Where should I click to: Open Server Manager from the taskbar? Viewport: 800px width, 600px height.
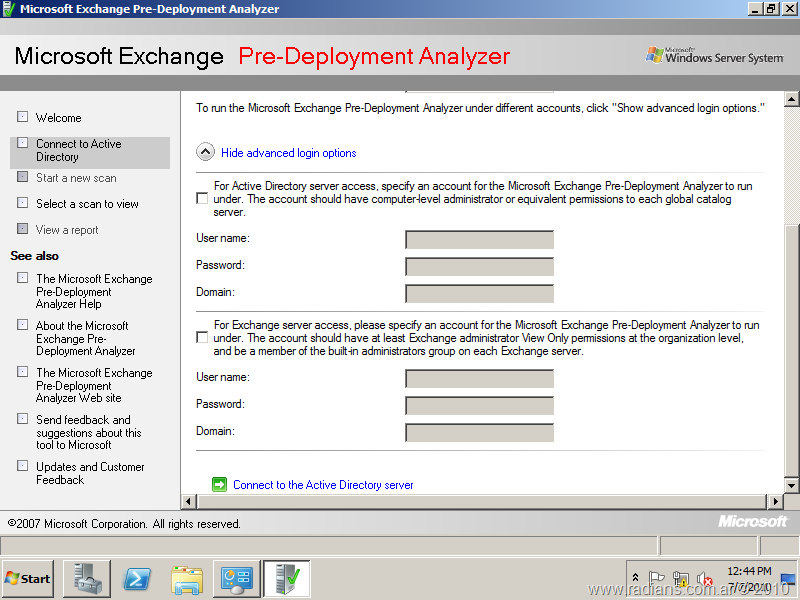coord(87,579)
